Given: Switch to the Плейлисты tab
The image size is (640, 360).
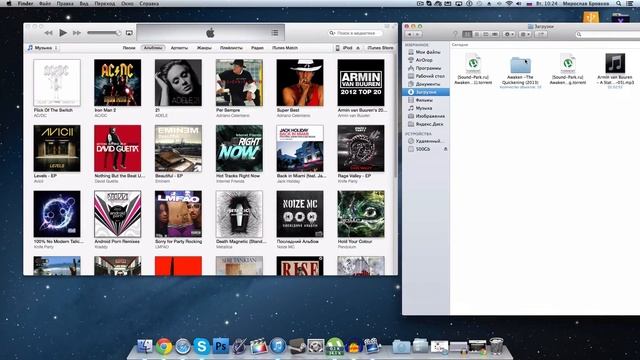Looking at the screenshot, I should tap(231, 48).
